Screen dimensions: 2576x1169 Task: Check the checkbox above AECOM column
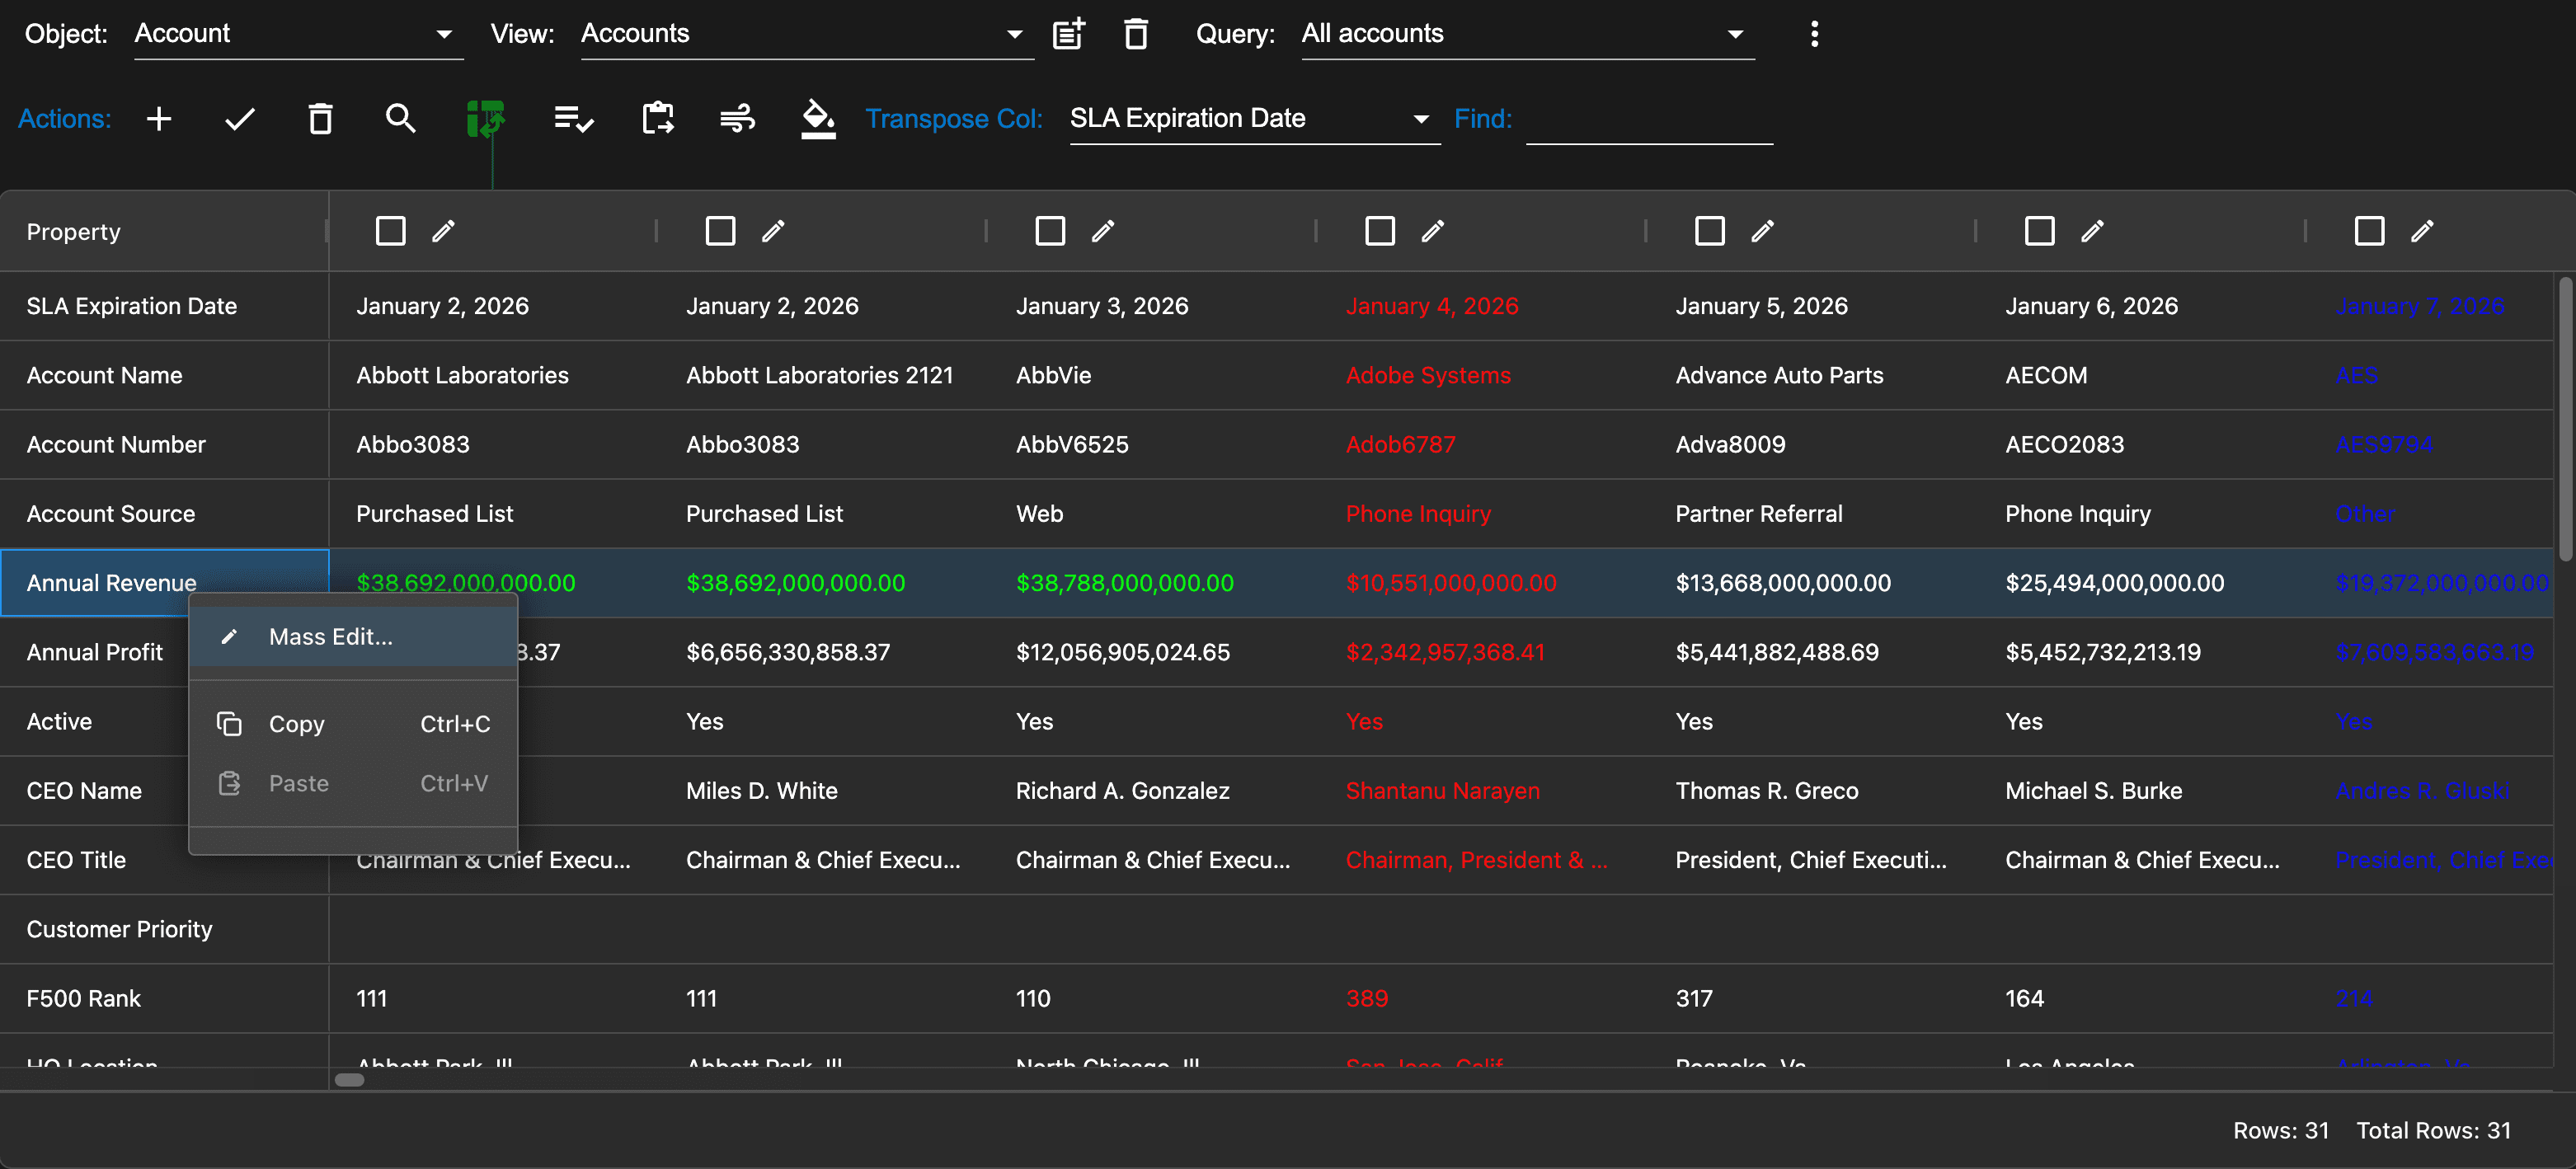tap(2039, 232)
